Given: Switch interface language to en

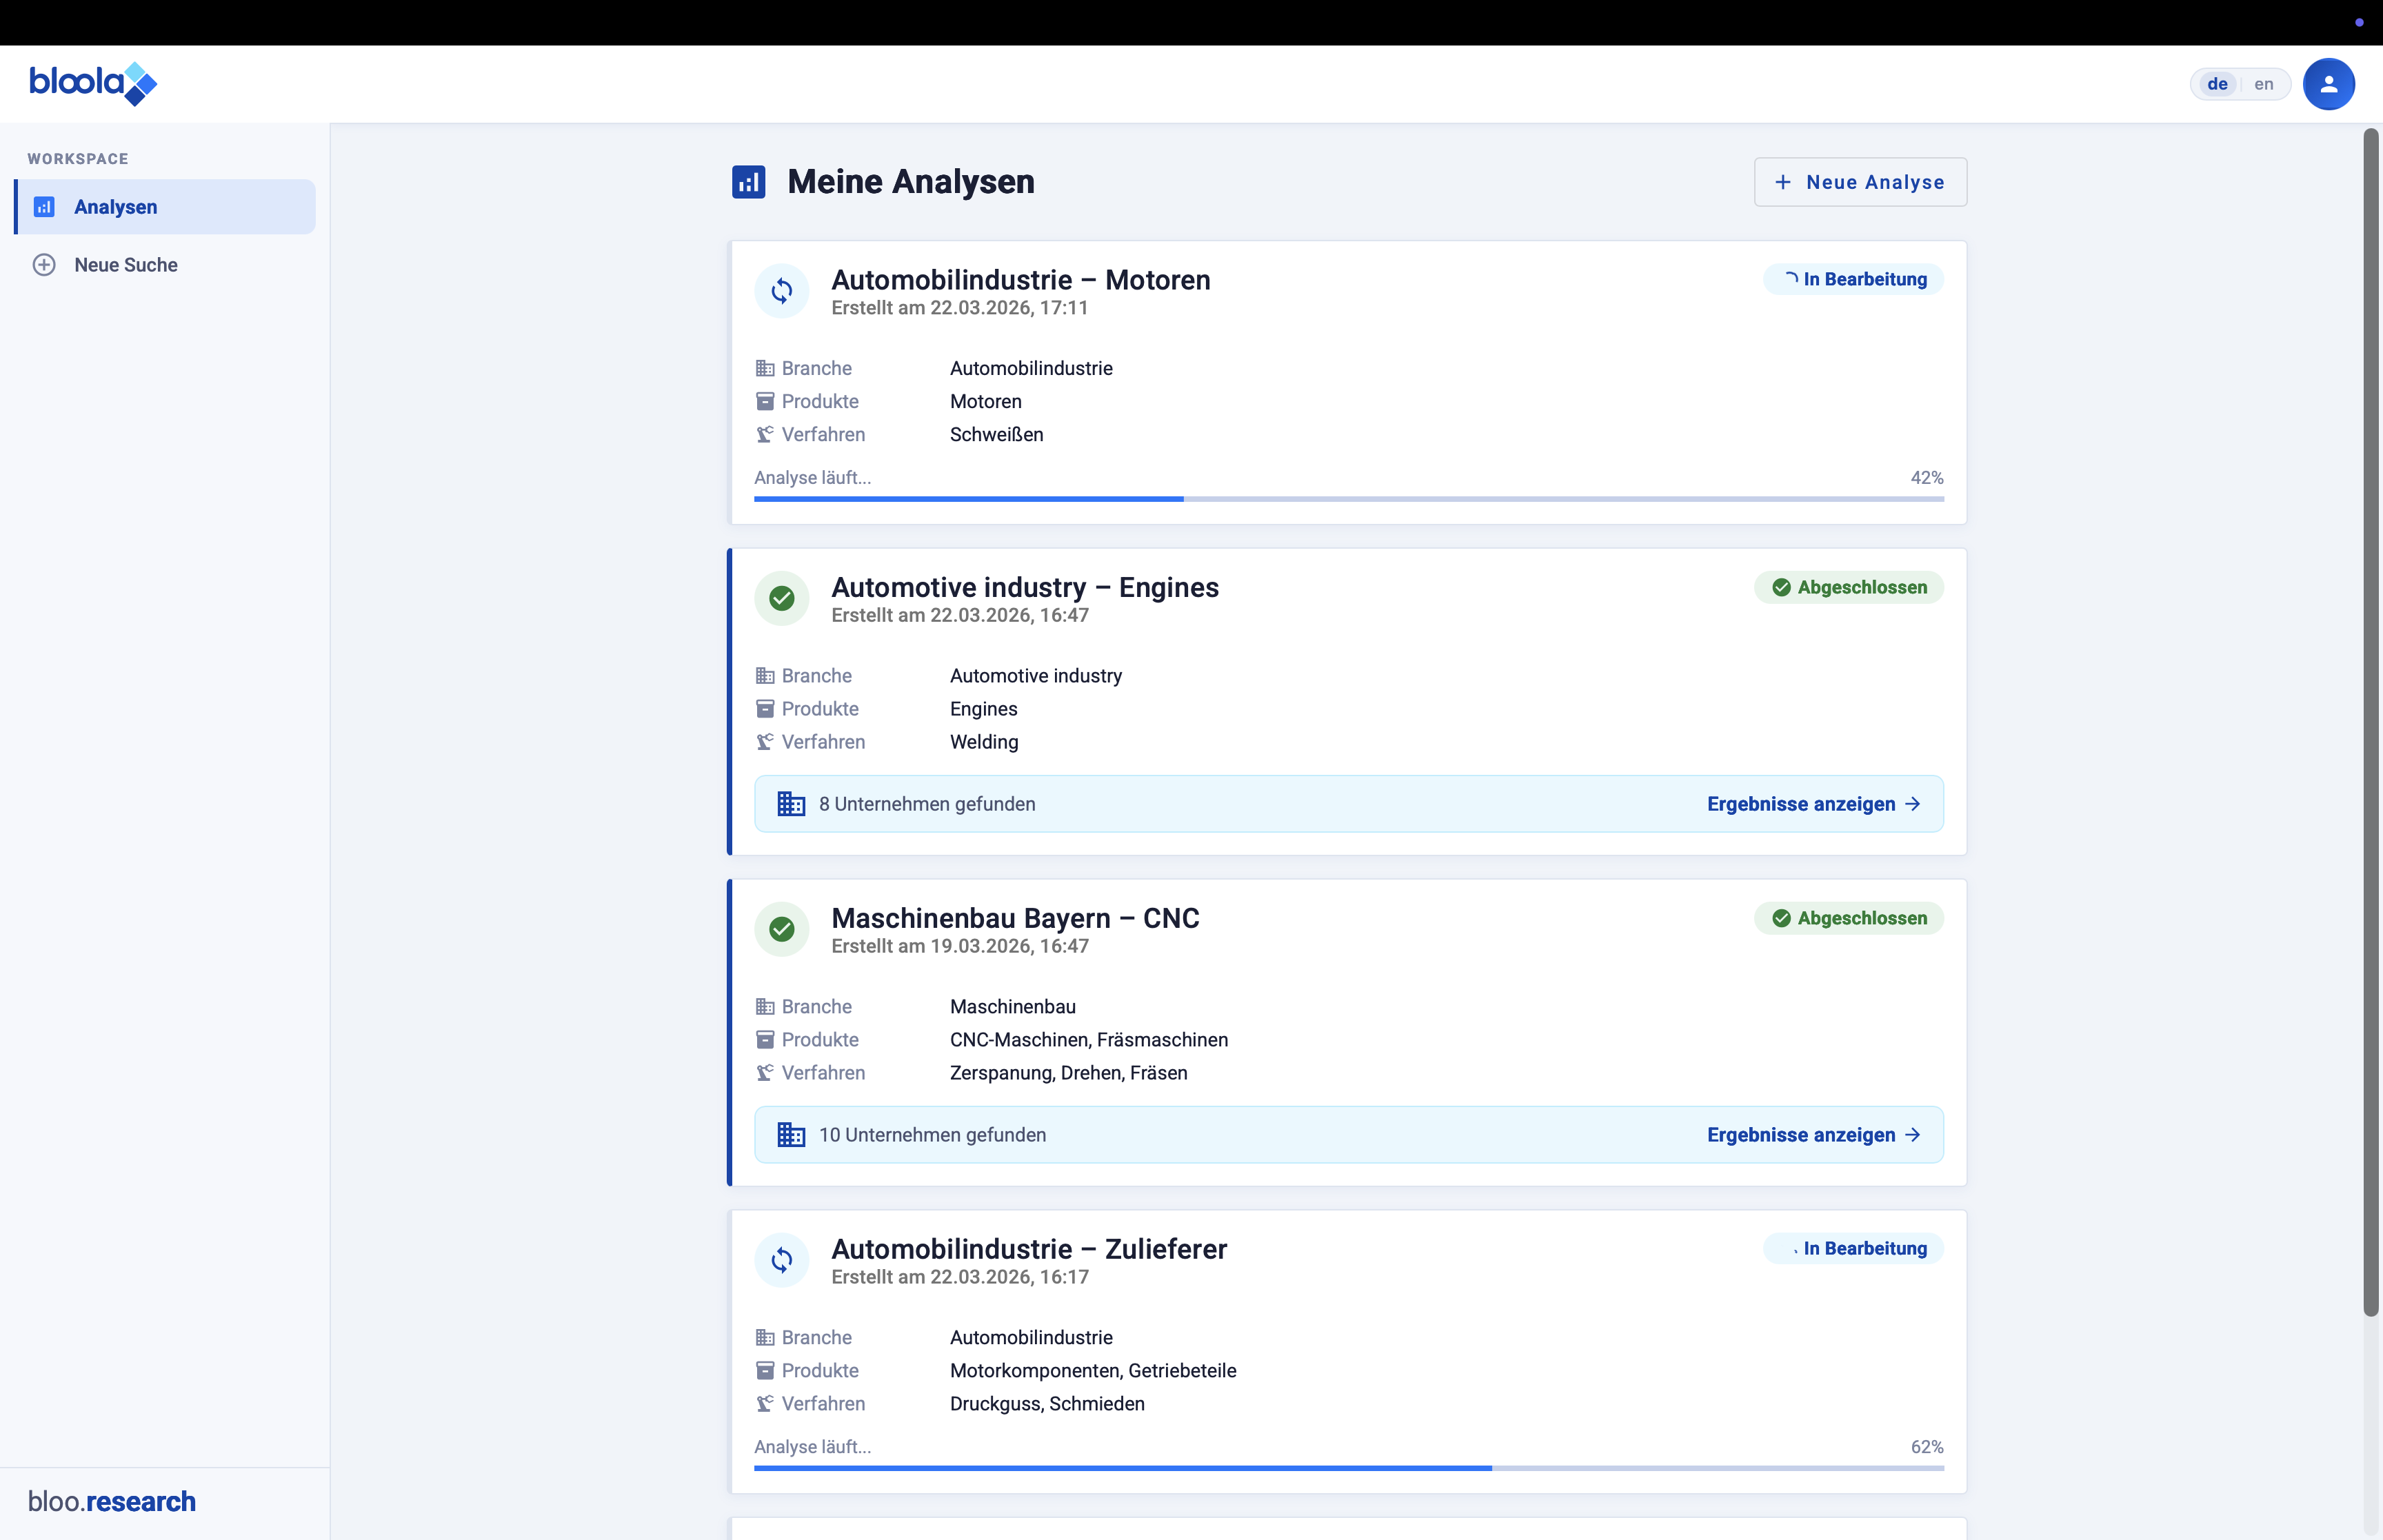Looking at the screenshot, I should click(2263, 84).
